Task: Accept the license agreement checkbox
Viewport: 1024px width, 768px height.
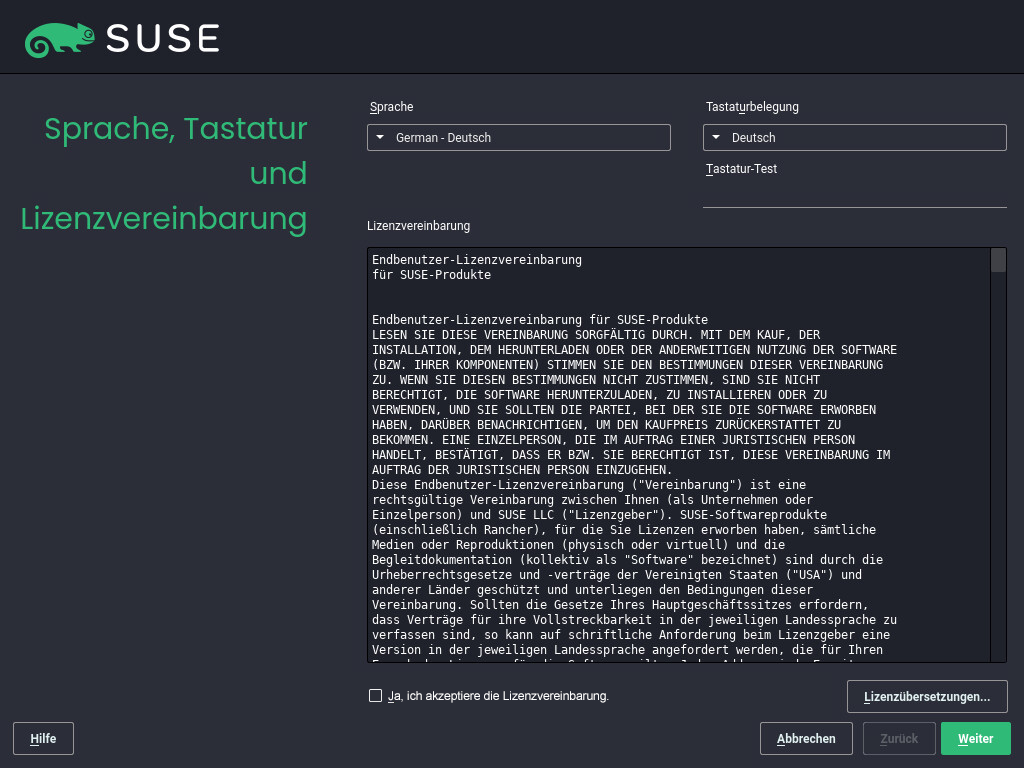Action: point(375,695)
